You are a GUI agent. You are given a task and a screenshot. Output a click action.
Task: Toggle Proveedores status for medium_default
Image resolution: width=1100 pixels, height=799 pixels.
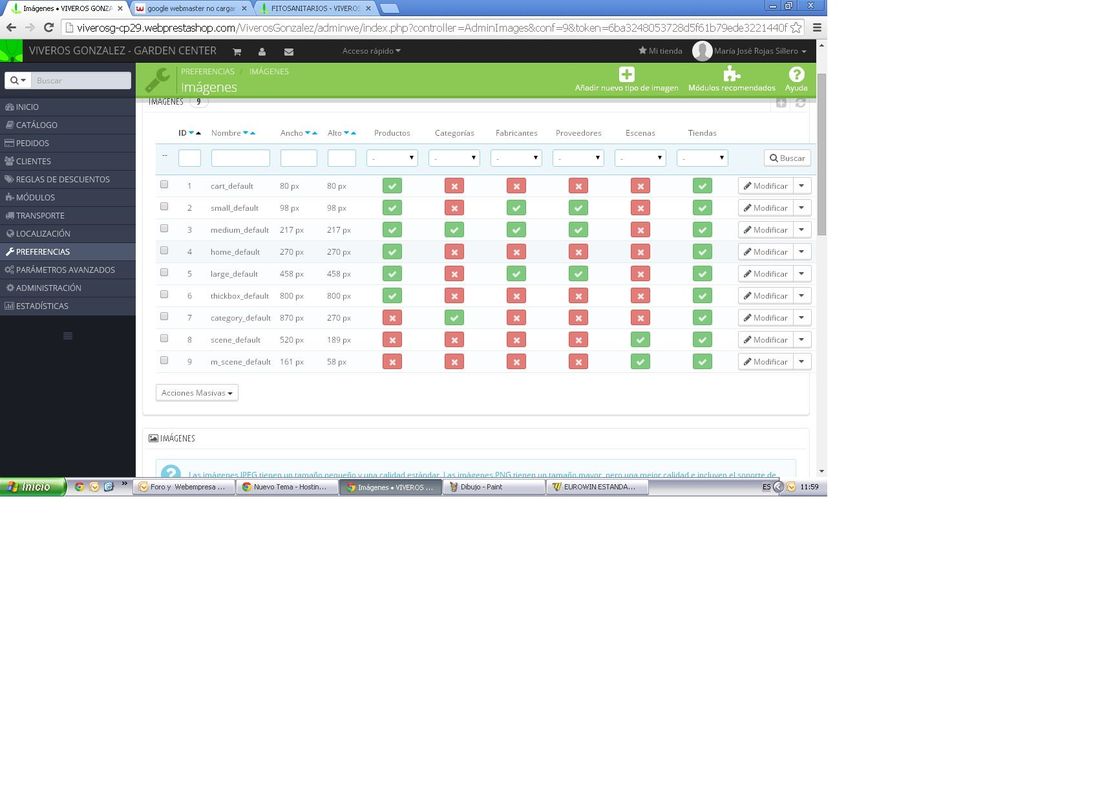(x=578, y=229)
